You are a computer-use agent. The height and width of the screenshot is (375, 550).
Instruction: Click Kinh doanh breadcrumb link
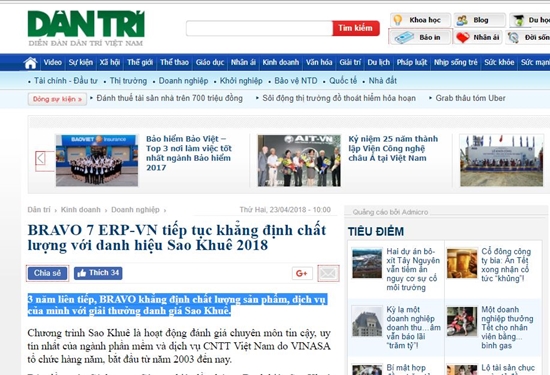[x=81, y=210]
